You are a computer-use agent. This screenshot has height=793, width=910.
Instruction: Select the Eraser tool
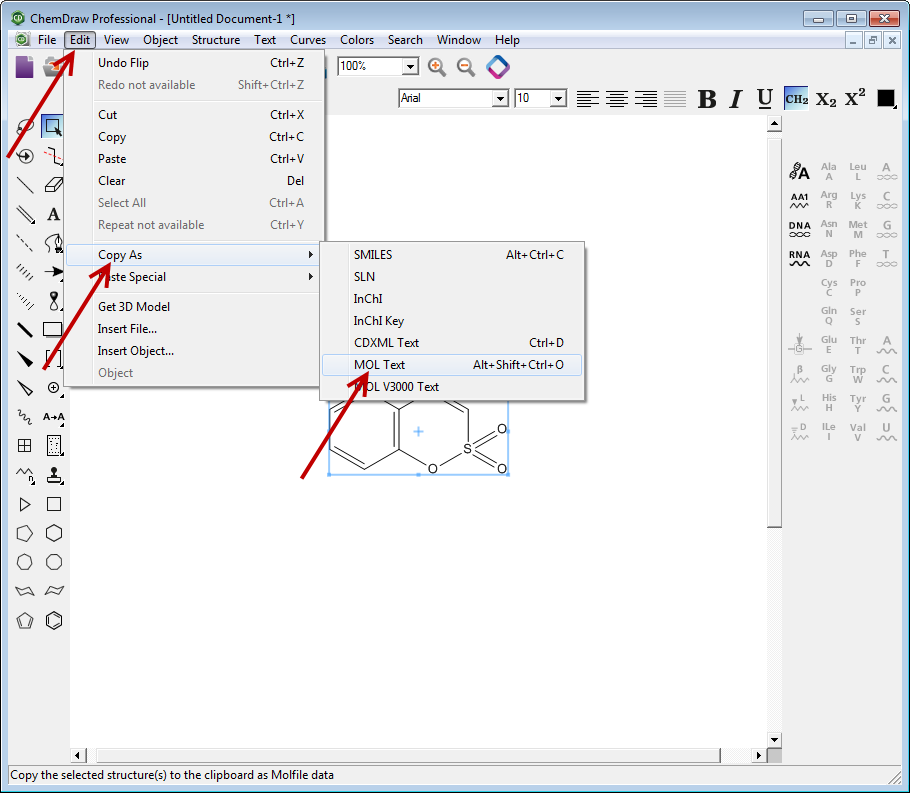(x=54, y=185)
